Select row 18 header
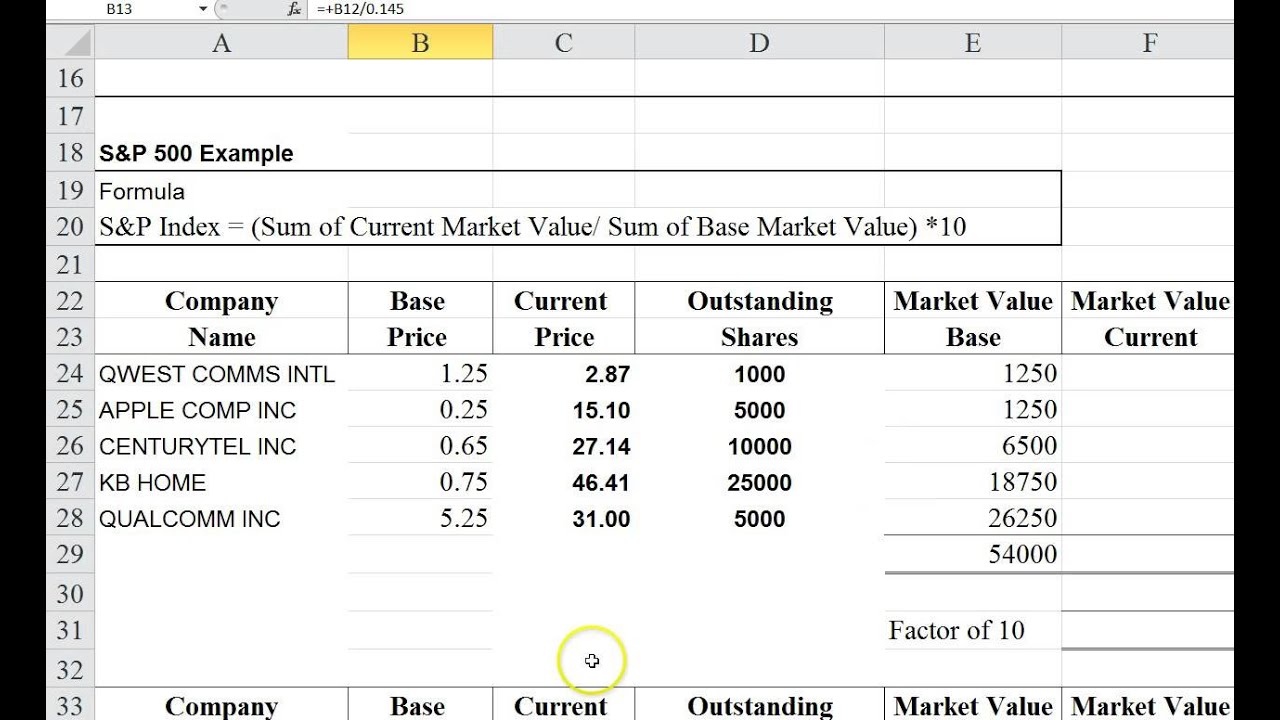1280x720 pixels. coord(70,153)
